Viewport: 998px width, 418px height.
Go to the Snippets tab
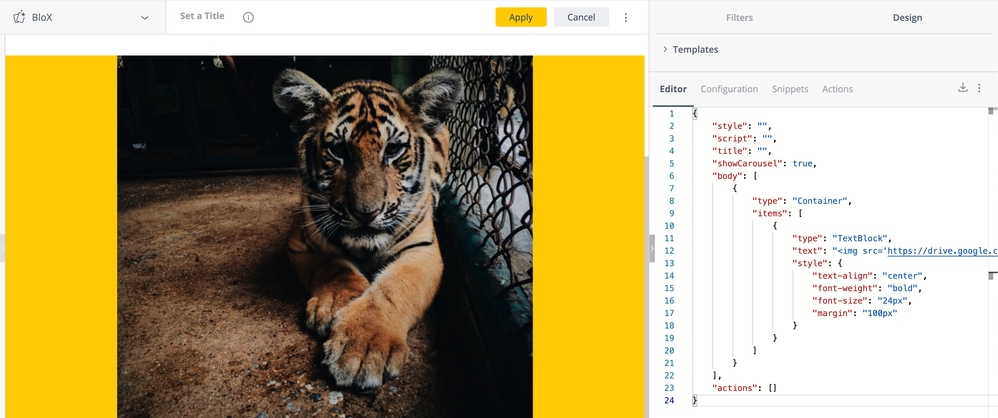pos(790,89)
